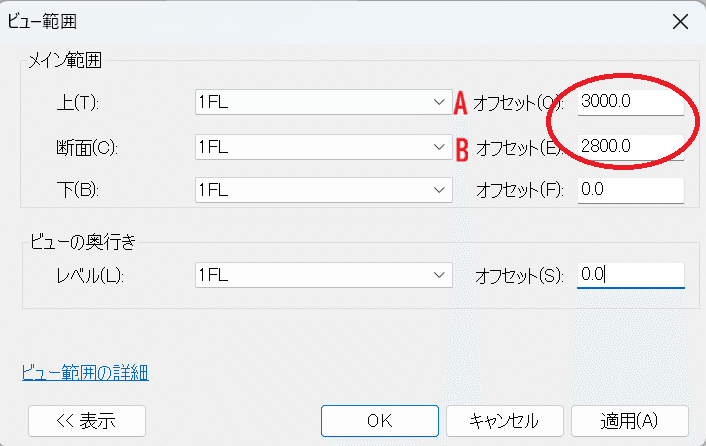Screen dimensions: 706x446
Task: Apply changes with 適用(A) button
Action: click(630, 420)
